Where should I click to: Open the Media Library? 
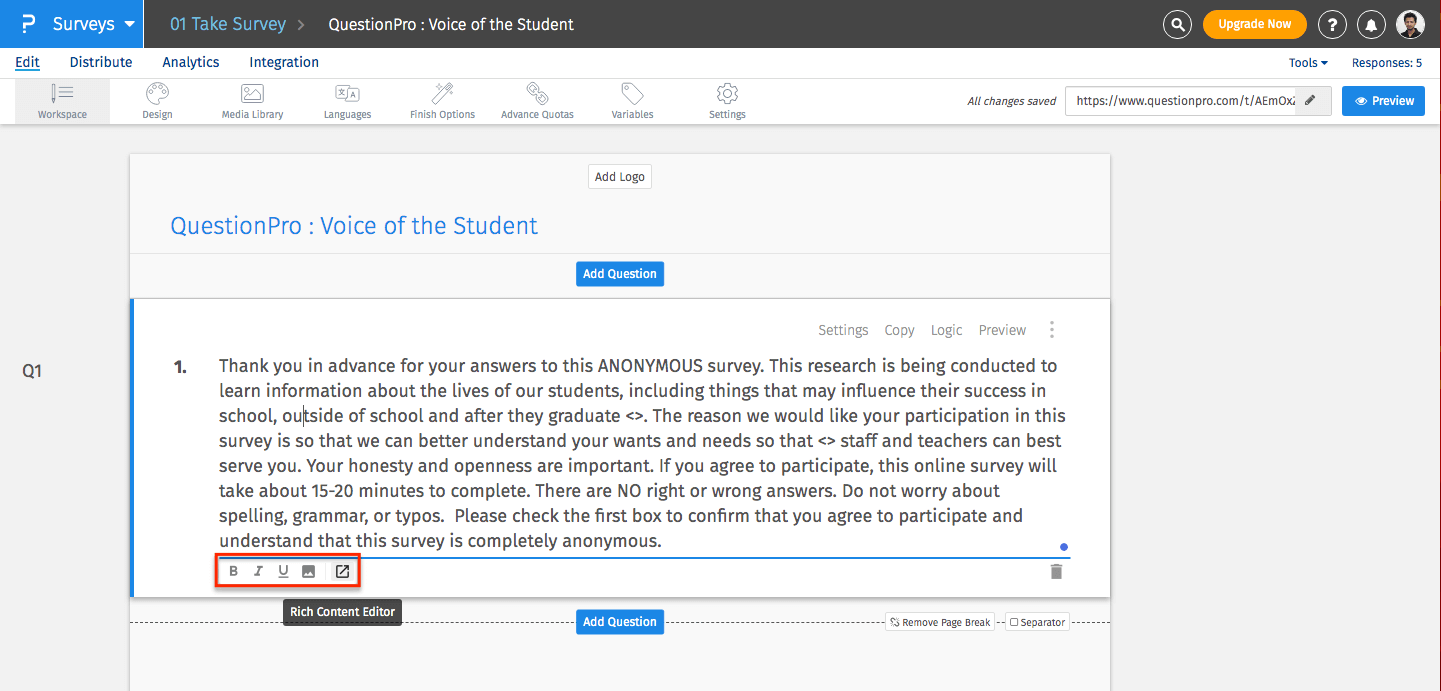click(251, 100)
